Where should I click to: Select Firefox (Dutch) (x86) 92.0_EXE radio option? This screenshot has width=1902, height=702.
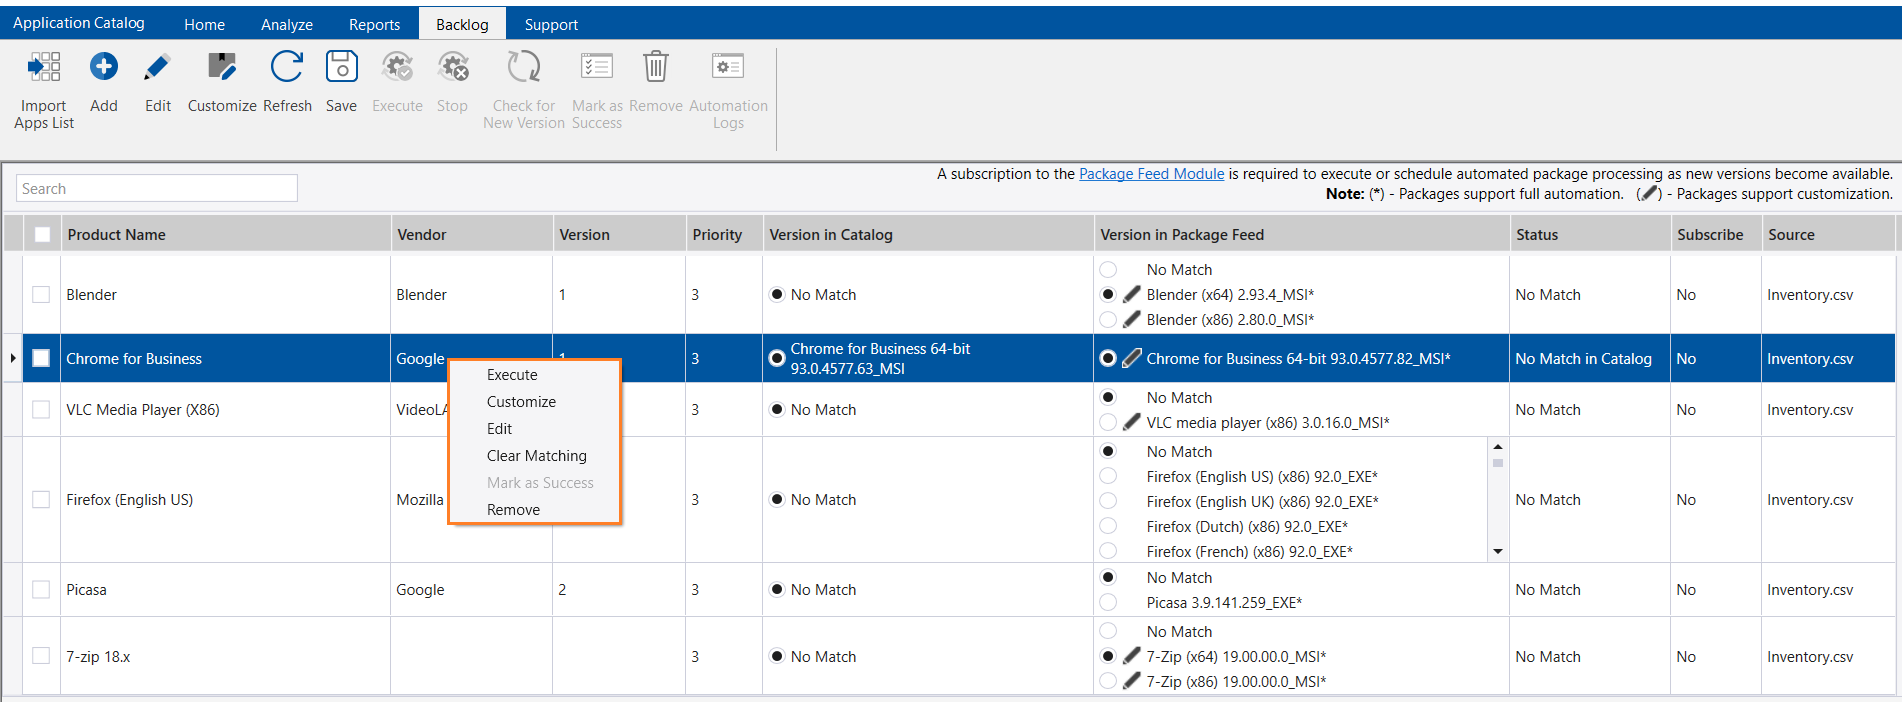click(1108, 527)
